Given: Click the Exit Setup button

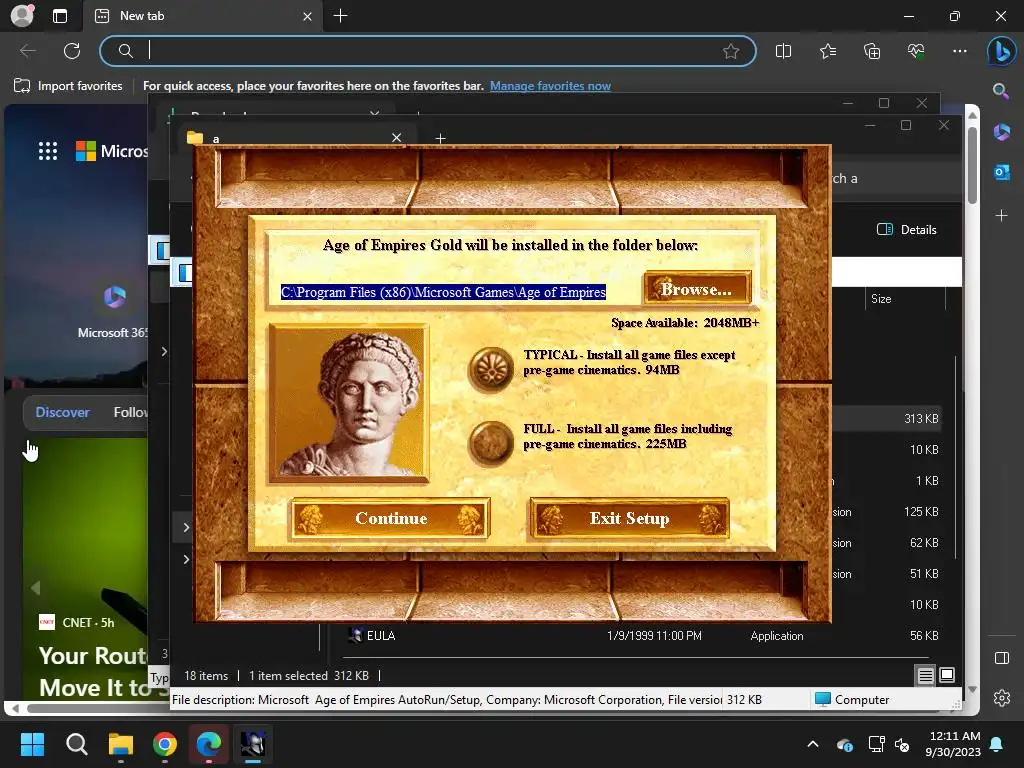Looking at the screenshot, I should click(630, 519).
